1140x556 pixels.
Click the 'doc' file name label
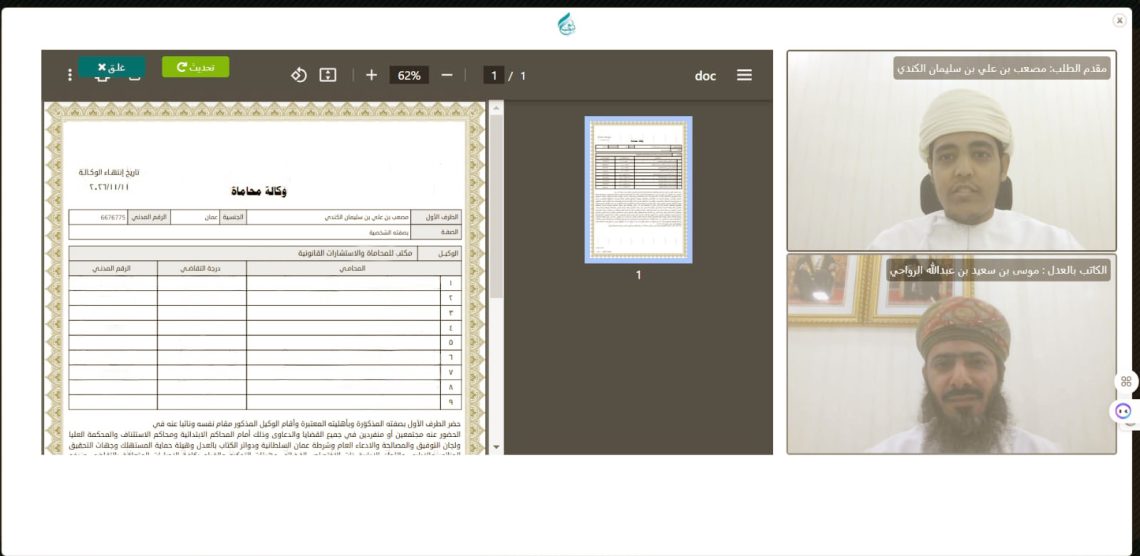point(705,76)
